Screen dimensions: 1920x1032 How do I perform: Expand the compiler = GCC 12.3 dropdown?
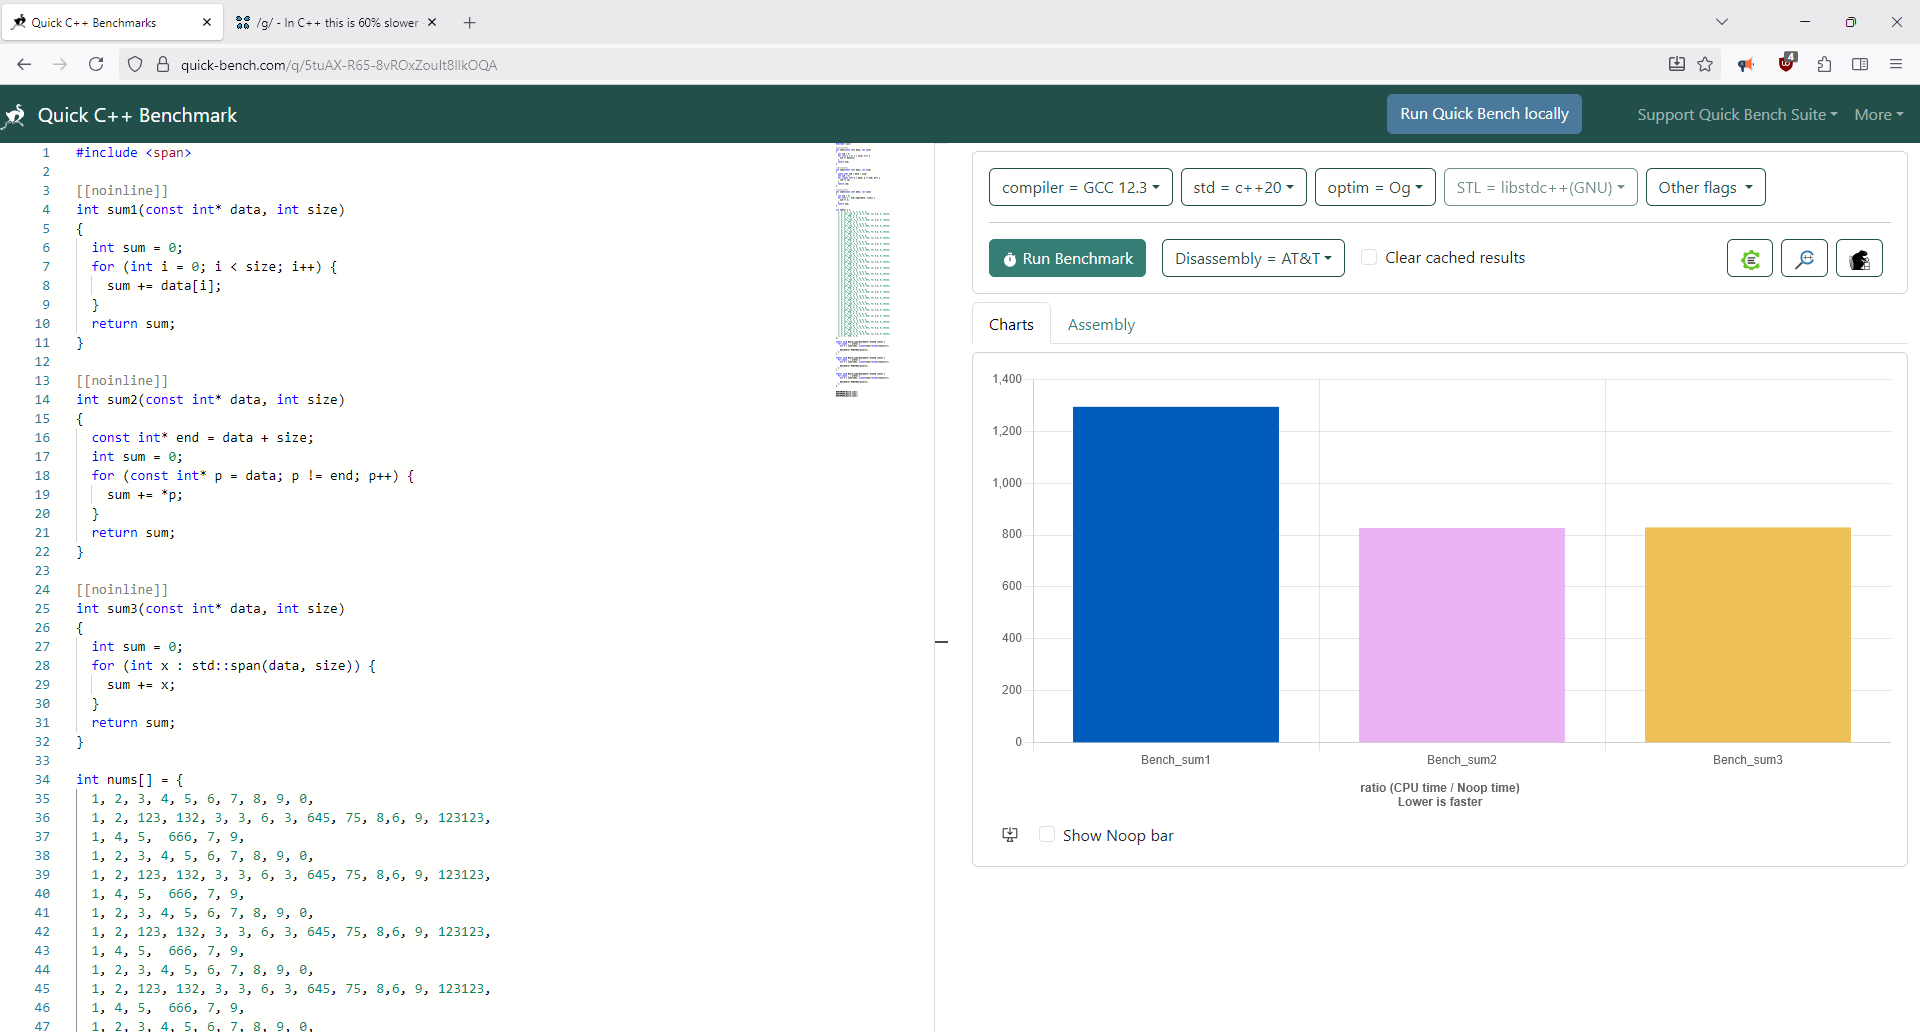click(1080, 187)
